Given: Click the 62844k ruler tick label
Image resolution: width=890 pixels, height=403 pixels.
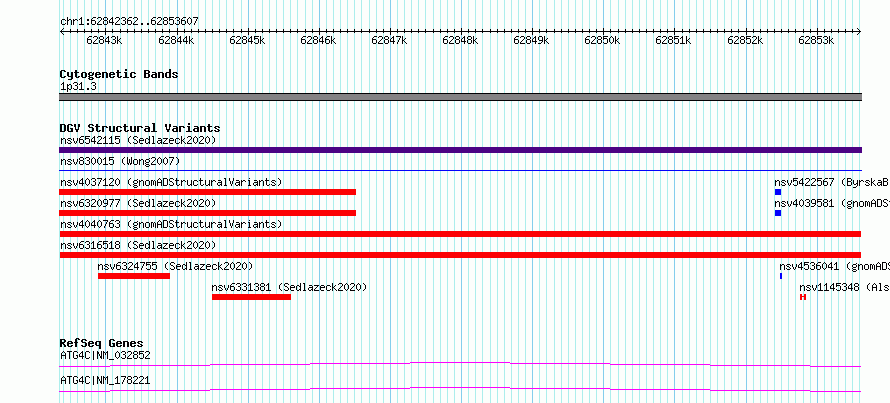Looking at the screenshot, I should click(x=176, y=40).
